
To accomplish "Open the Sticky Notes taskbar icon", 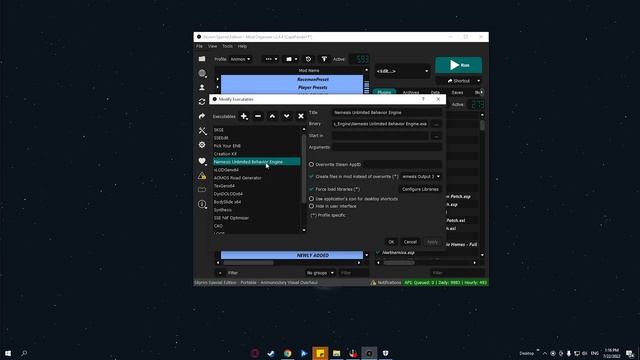I will [x=320, y=353].
